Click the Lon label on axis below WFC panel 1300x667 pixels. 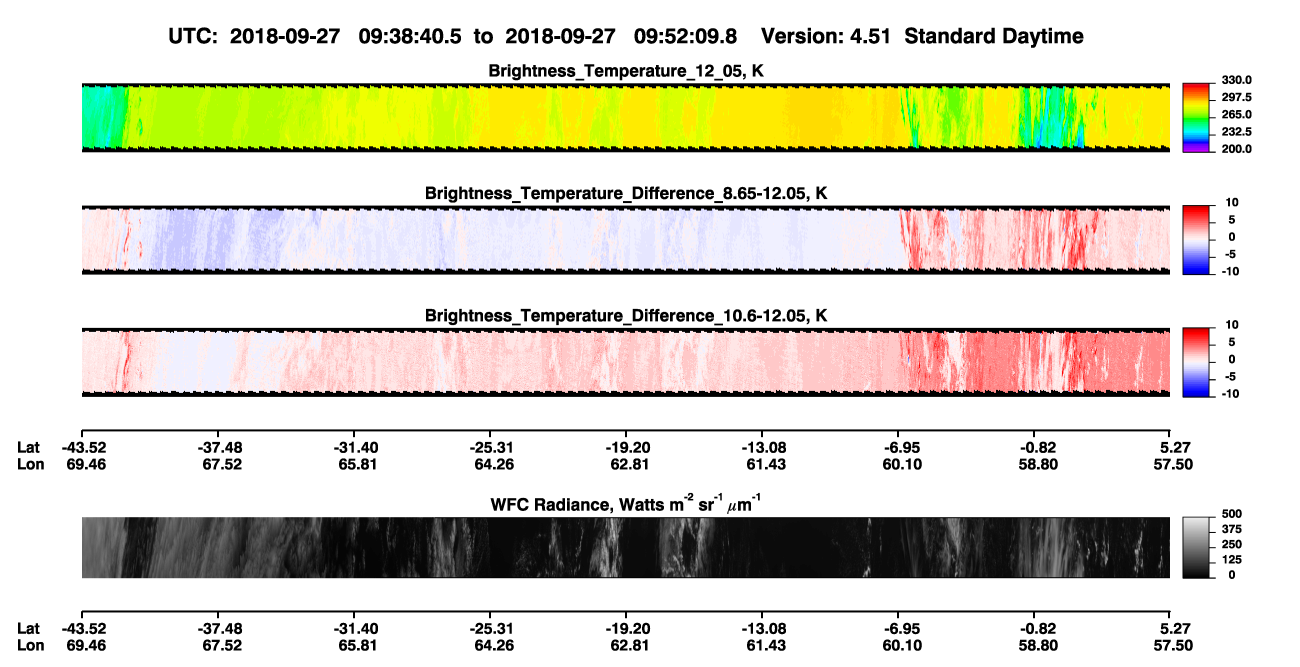(30, 645)
